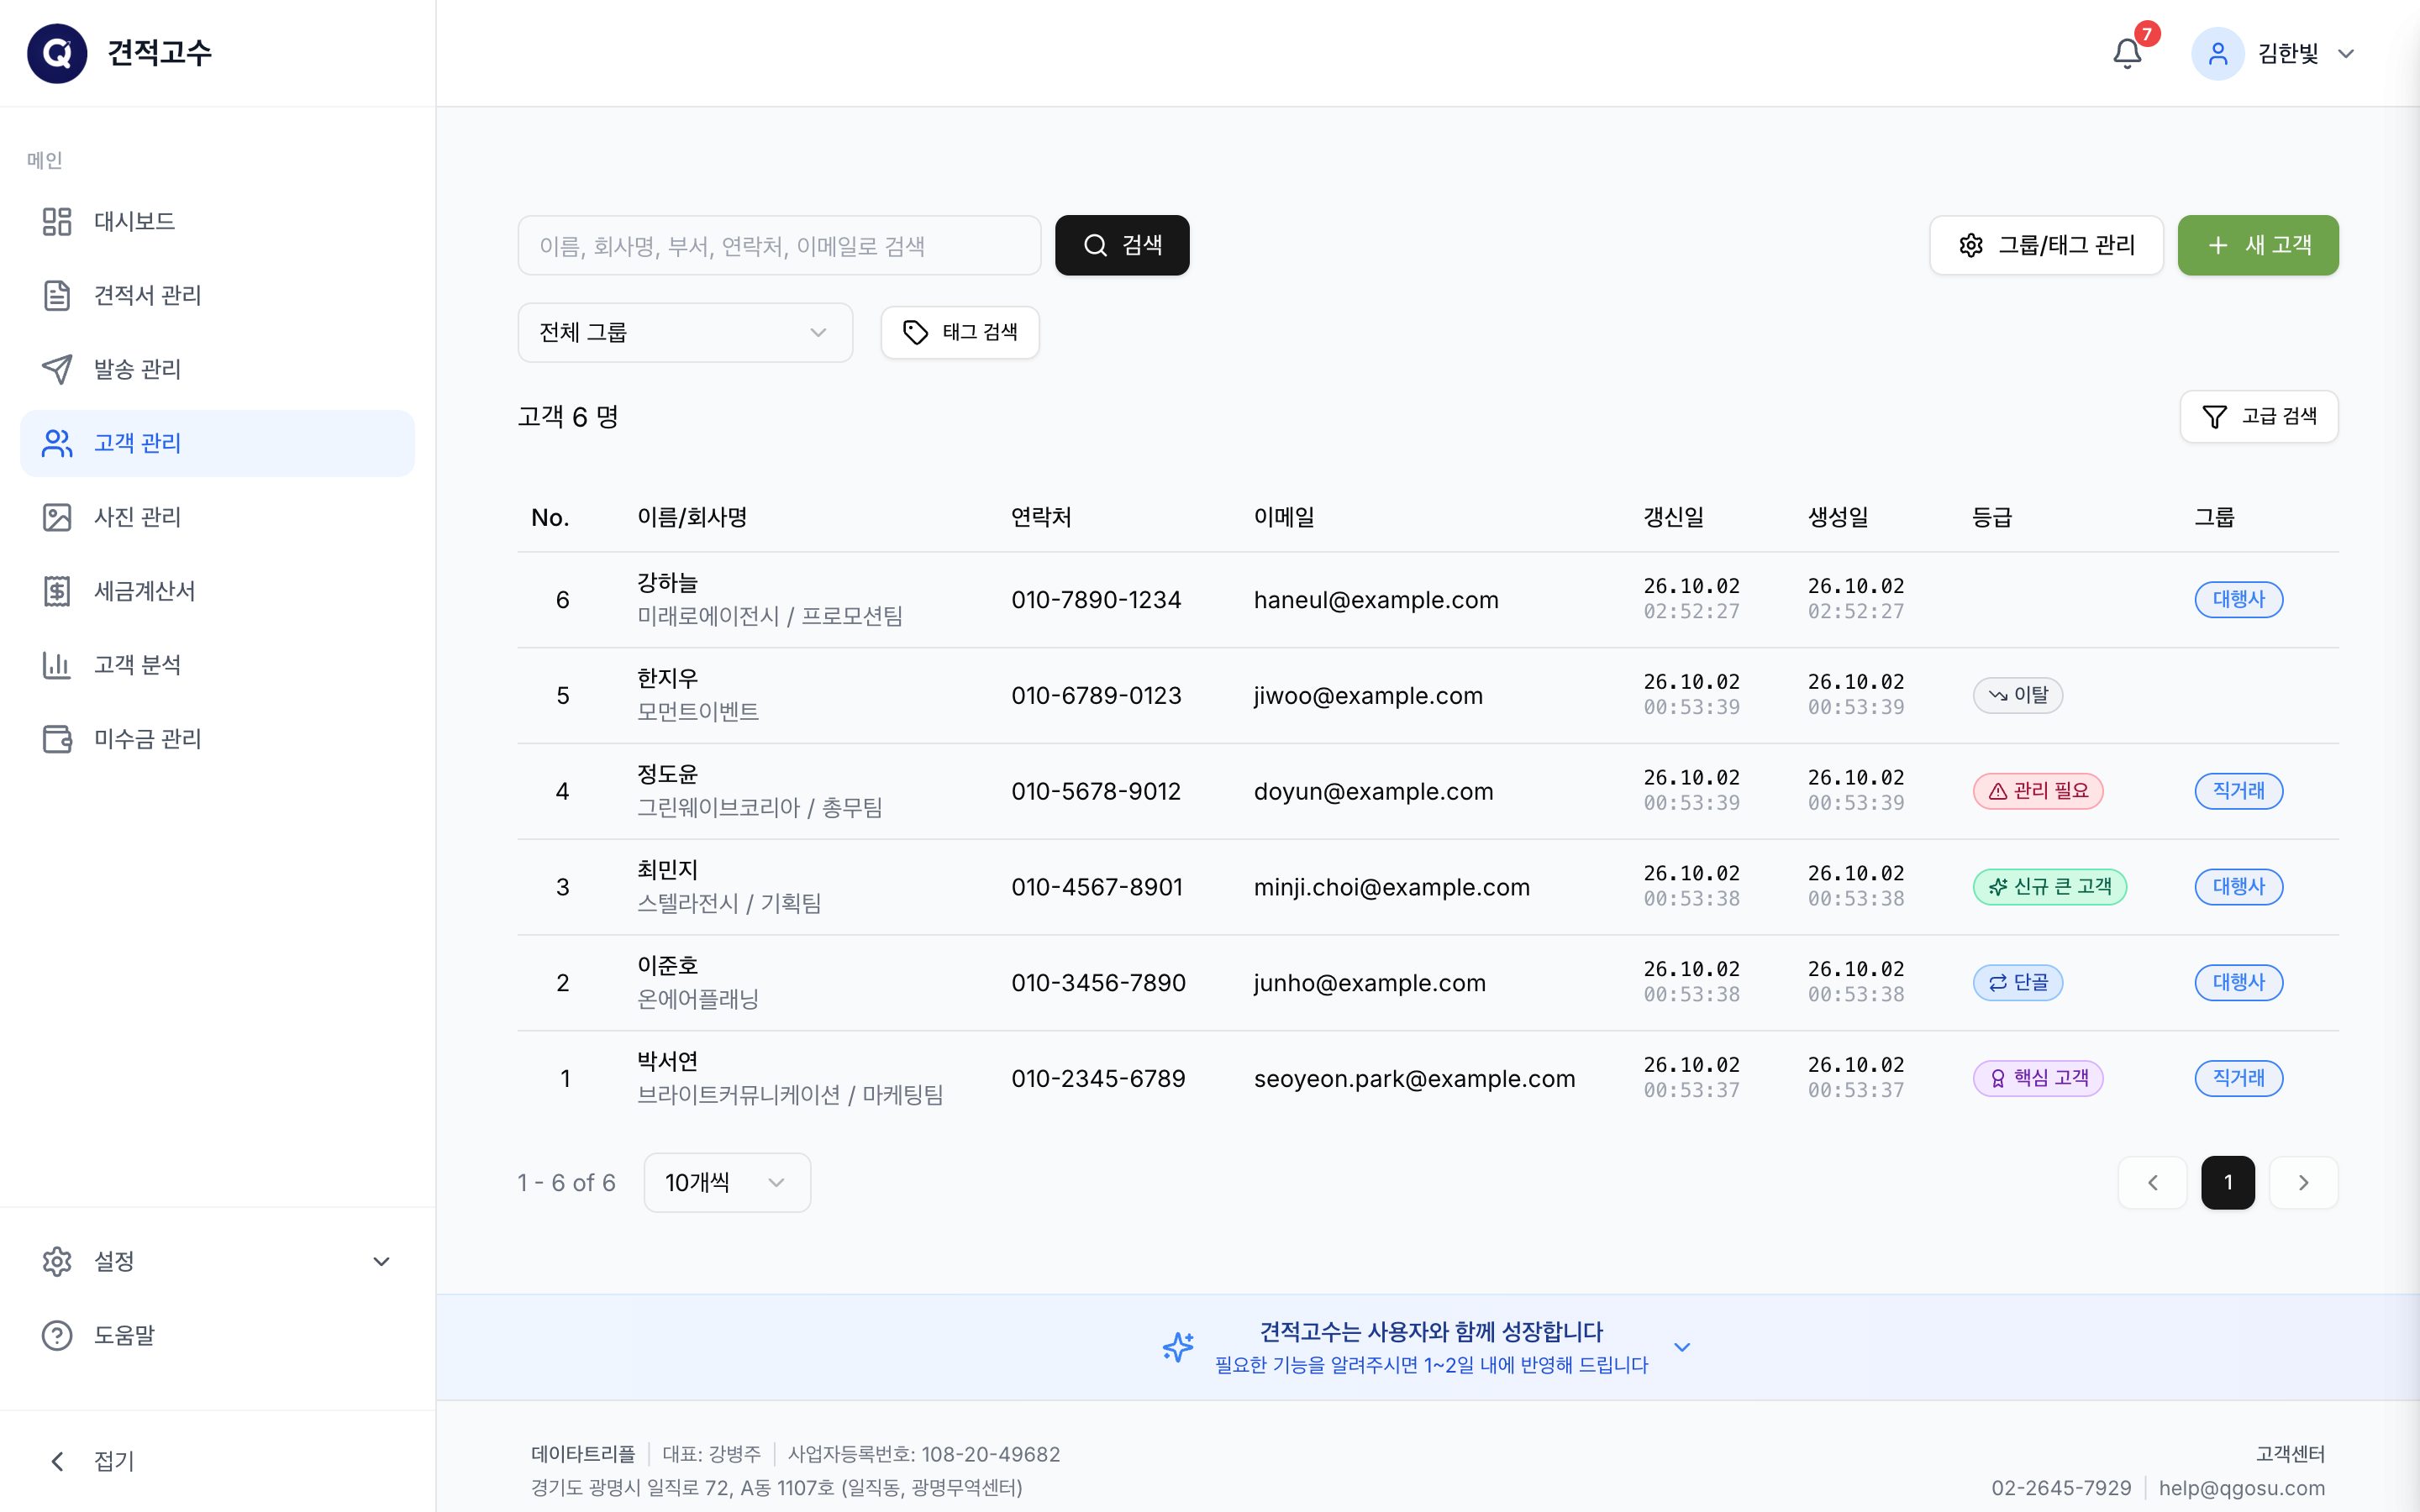Click the 태그 검색 button
Viewport: 2420px width, 1512px height.
coord(960,332)
